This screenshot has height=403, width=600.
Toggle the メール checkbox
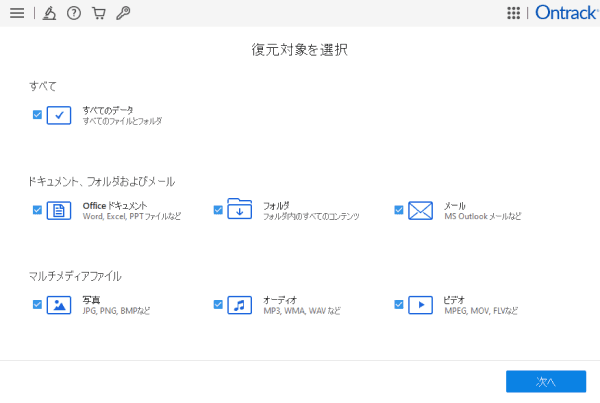coord(399,210)
